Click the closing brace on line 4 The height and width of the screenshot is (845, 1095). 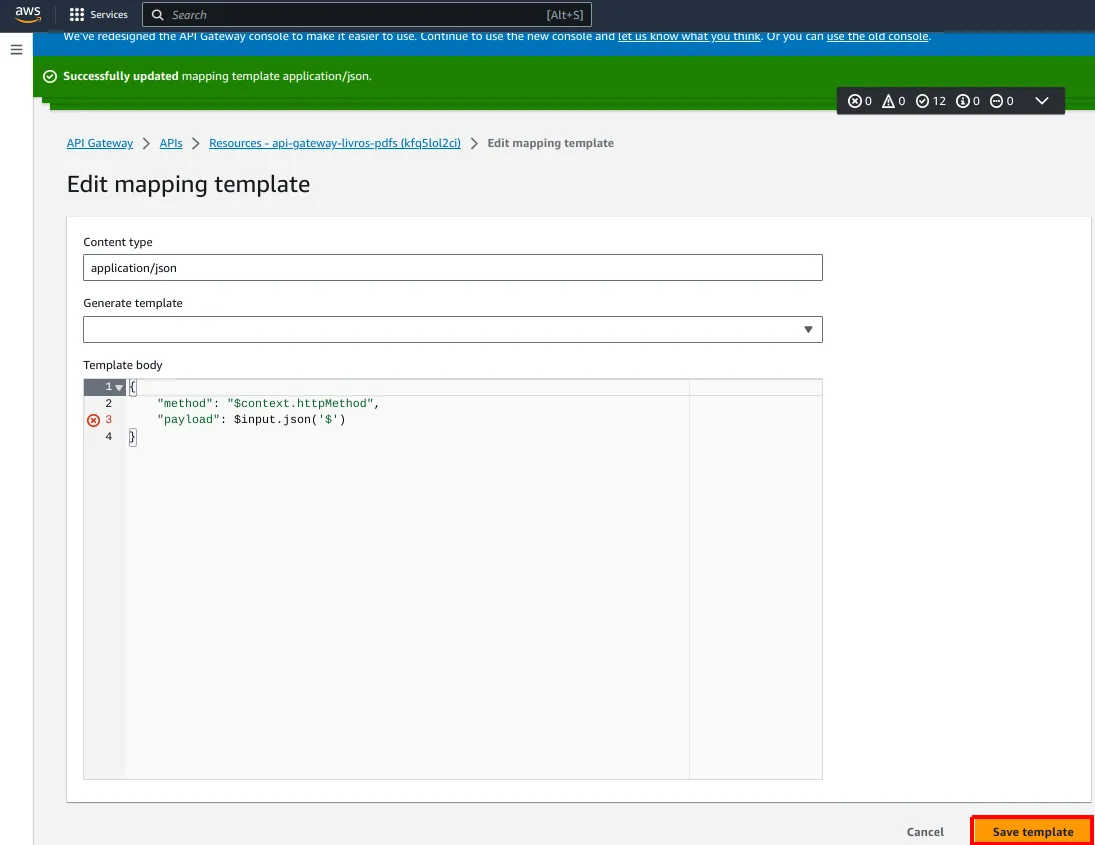tap(133, 437)
